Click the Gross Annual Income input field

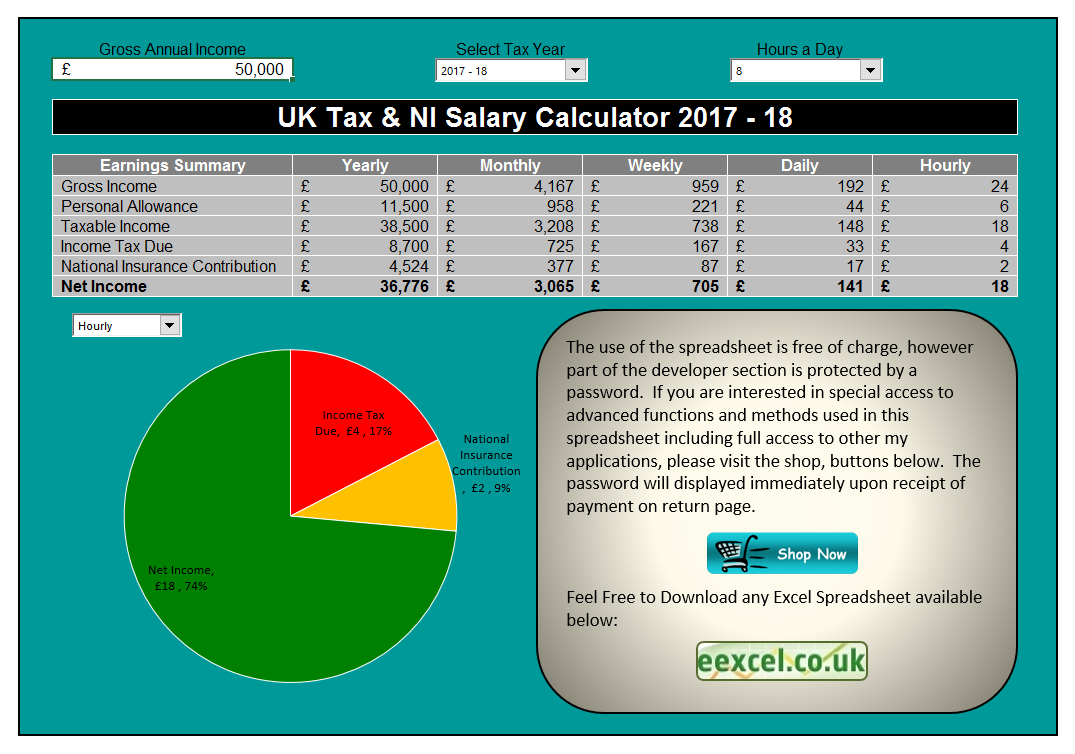click(172, 69)
